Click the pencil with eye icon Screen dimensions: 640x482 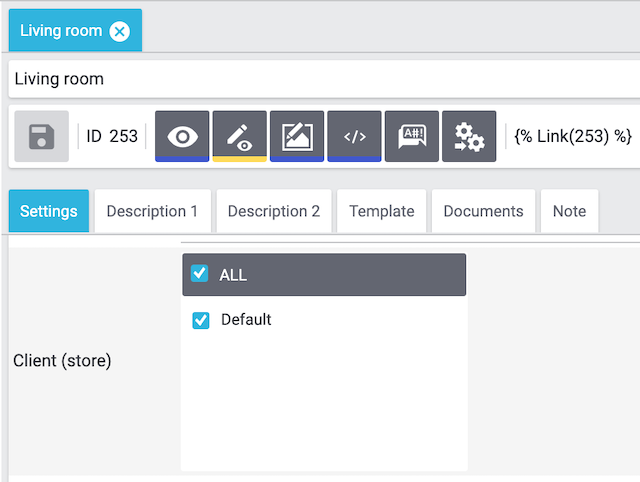point(240,136)
